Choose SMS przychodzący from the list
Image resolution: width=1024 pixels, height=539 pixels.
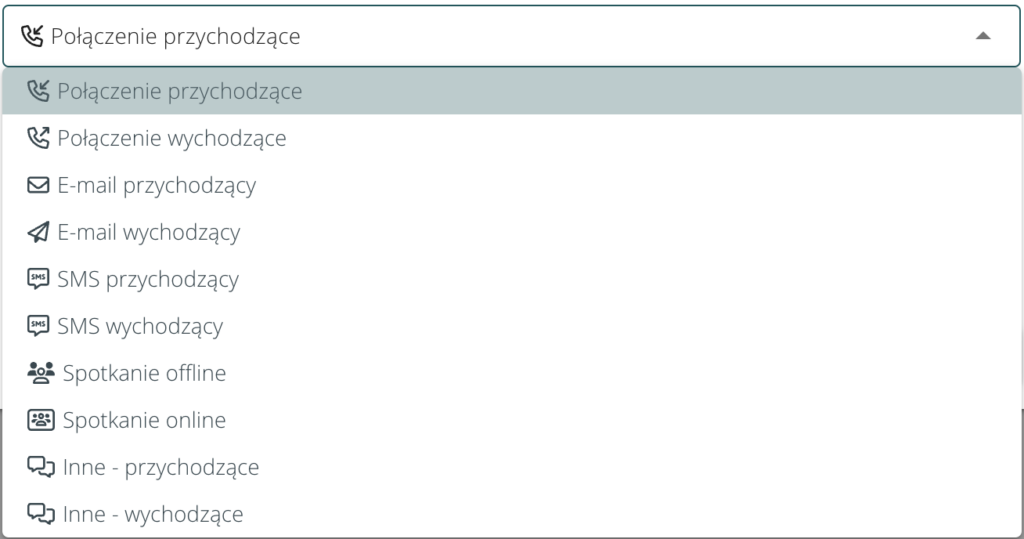148,280
